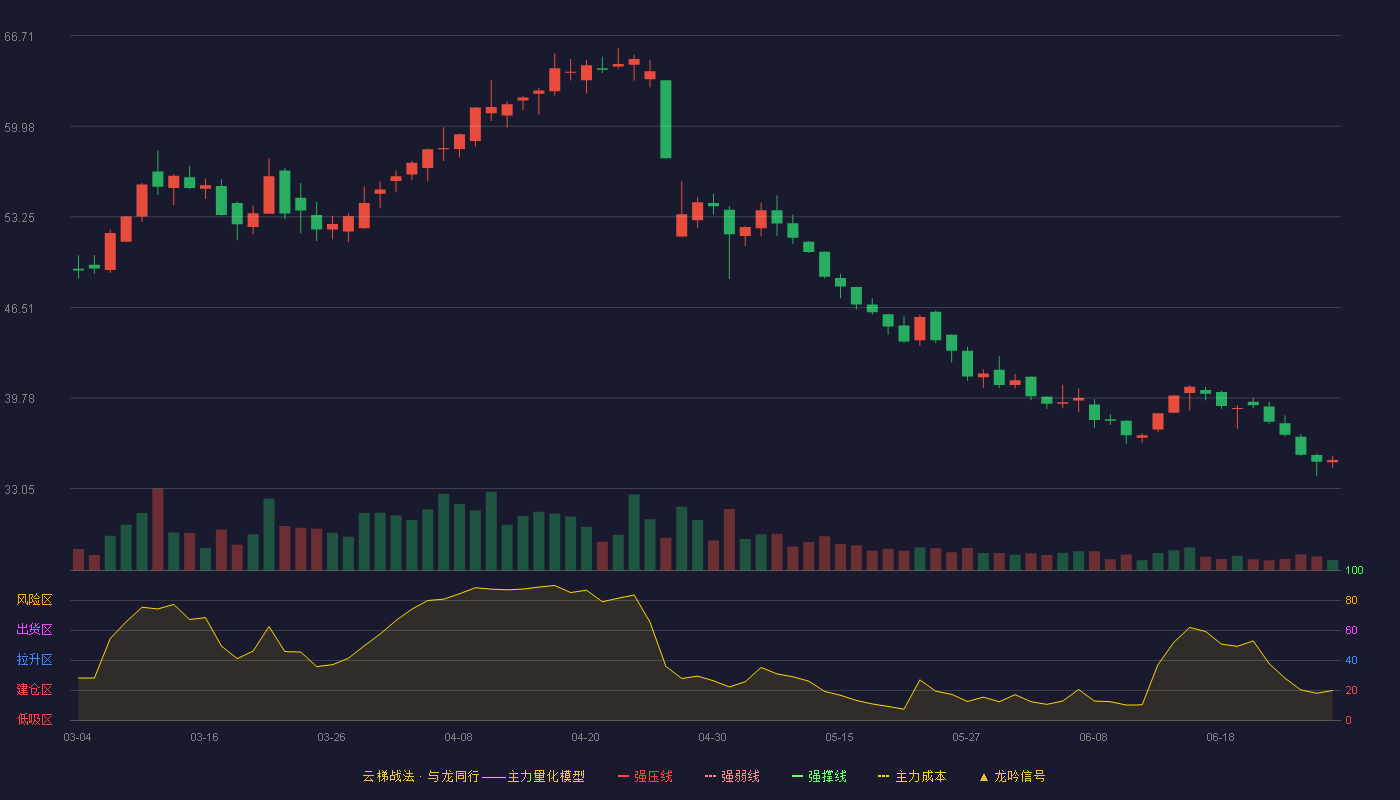Click the 03-16 date label
1400x800 pixels.
click(x=204, y=737)
